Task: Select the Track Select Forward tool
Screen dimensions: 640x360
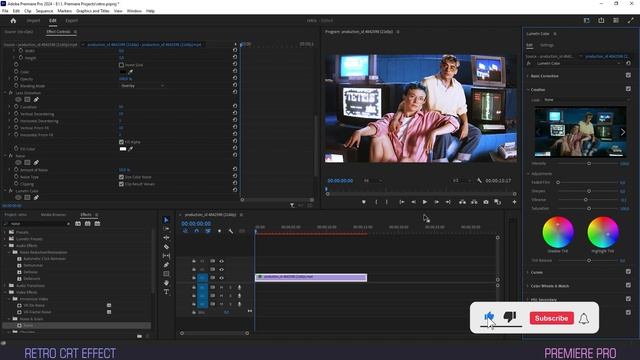Action: [166, 229]
